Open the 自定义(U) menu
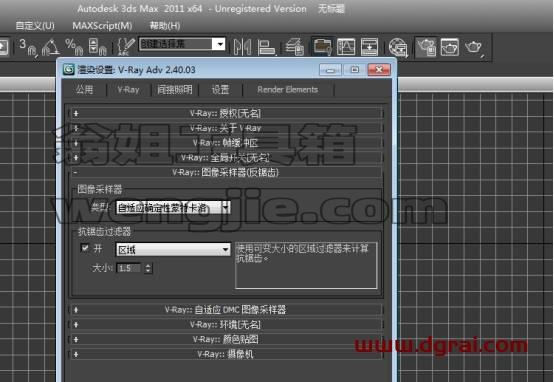Viewport: 554px width, 382px height. tap(35, 26)
